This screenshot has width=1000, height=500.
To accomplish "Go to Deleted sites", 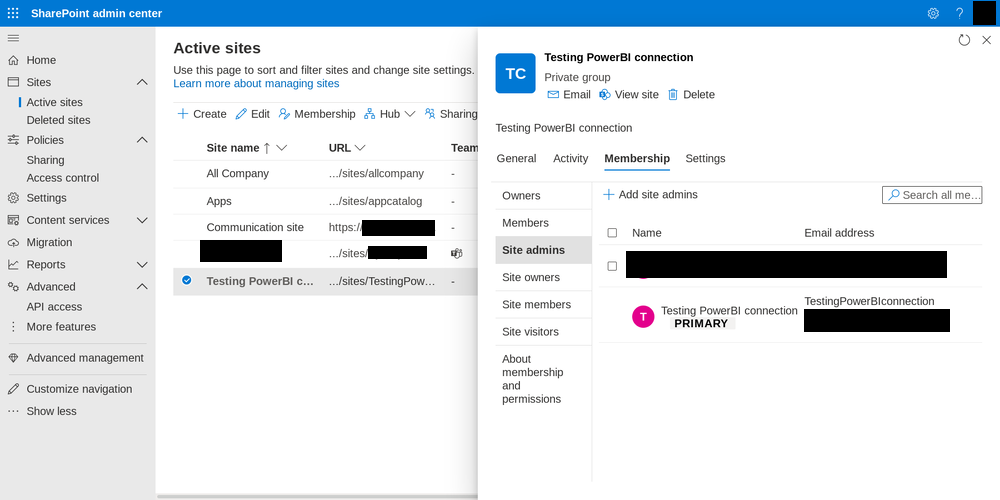I will click(59, 120).
